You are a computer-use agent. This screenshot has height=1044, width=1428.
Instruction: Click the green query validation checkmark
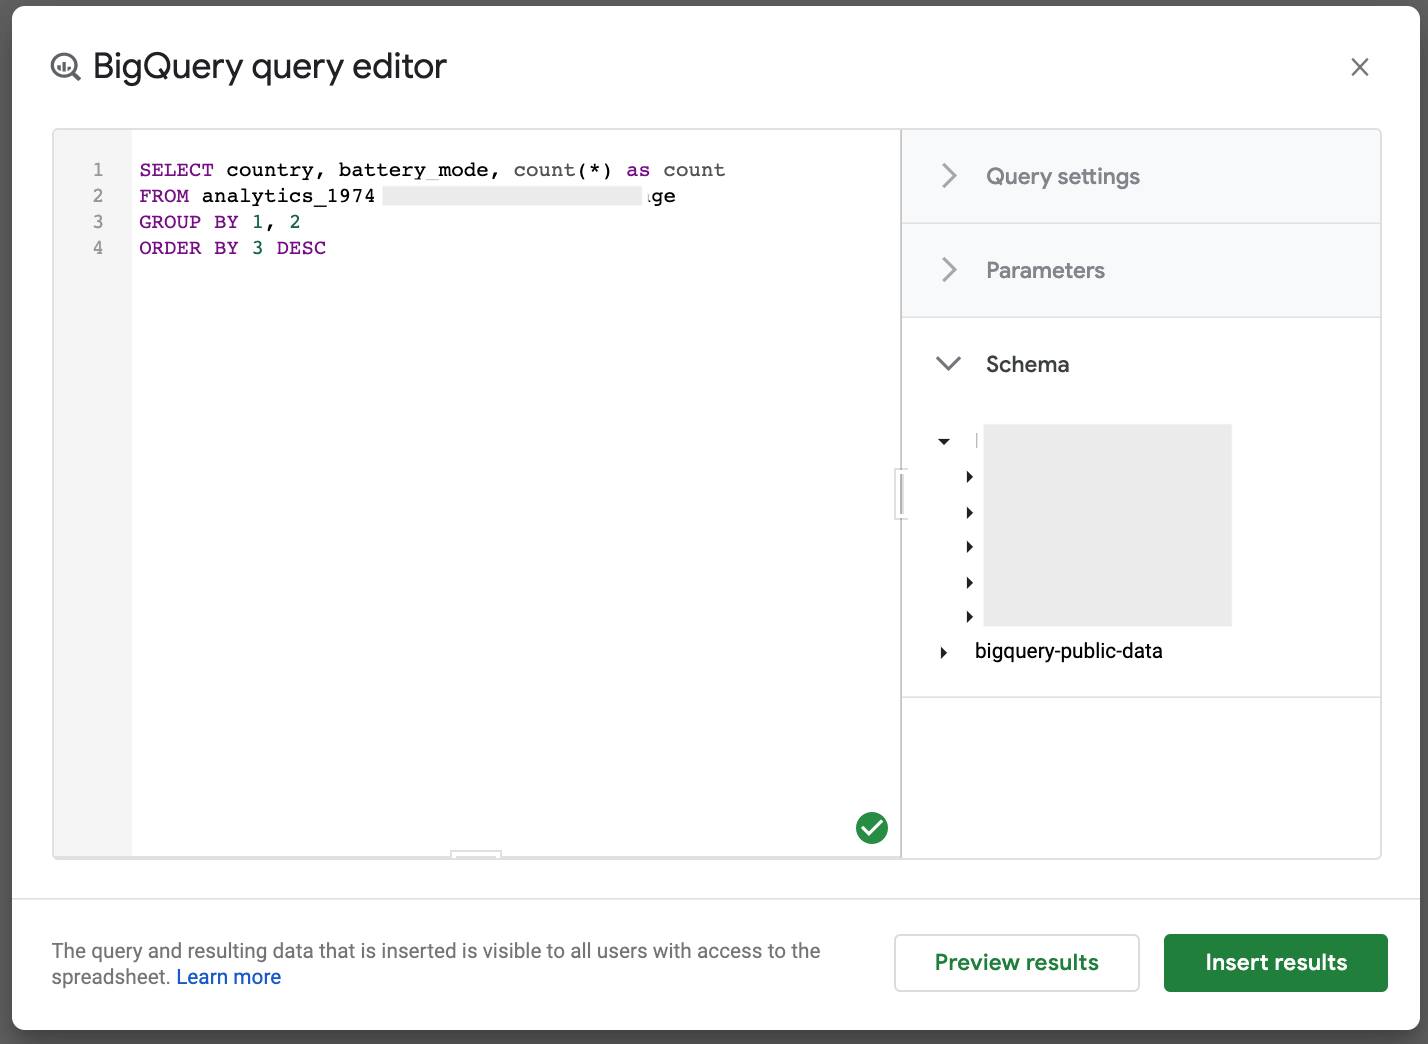coord(871,828)
